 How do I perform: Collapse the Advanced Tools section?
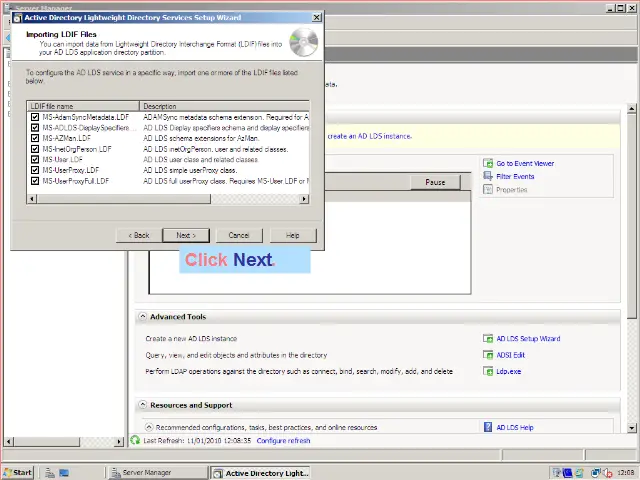click(x=142, y=316)
